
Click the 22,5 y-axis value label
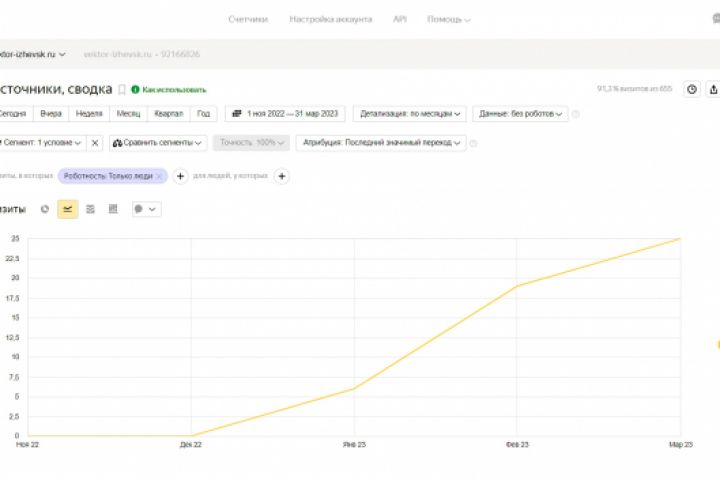click(x=12, y=259)
